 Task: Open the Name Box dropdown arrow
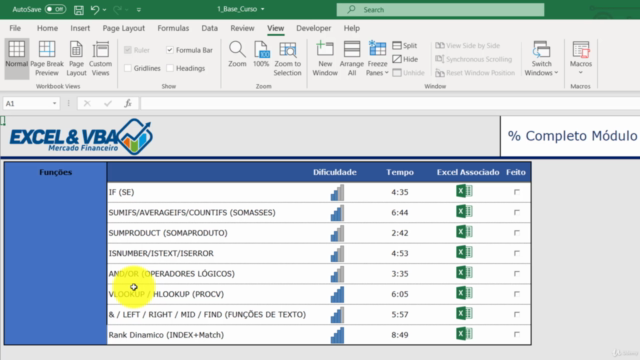pos(54,103)
